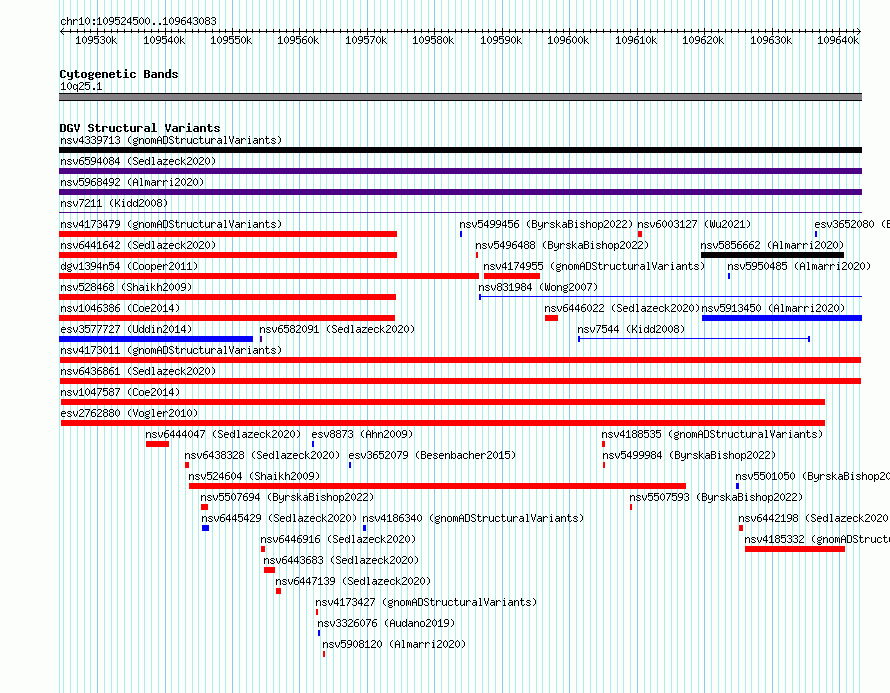The image size is (890, 693).
Task: Click nsv6447139 (Sedlazeck2020) label
Action: [353, 581]
